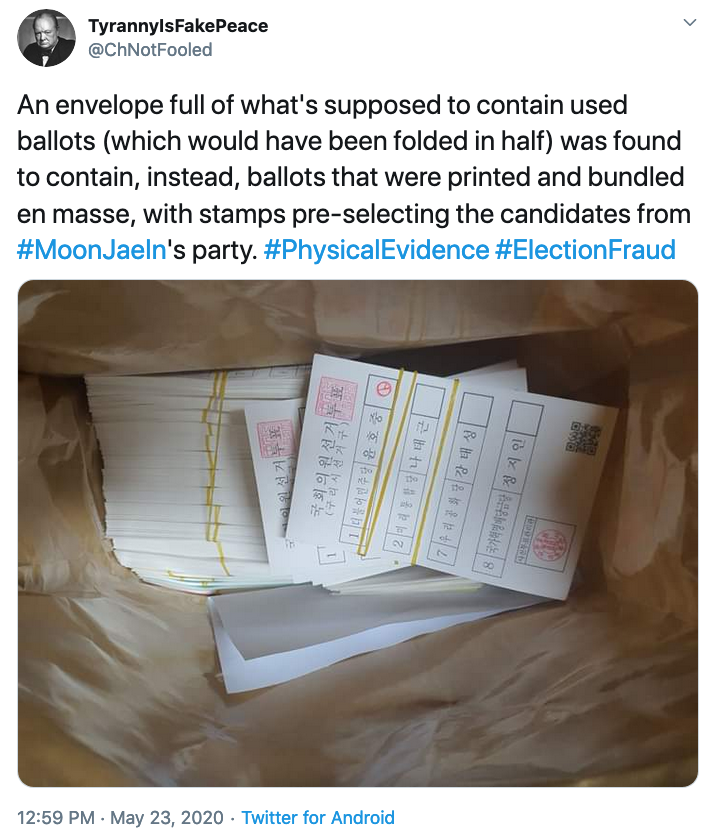Visit the @ChNotFooled handle
This screenshot has height=831, width=705.
click(x=150, y=50)
